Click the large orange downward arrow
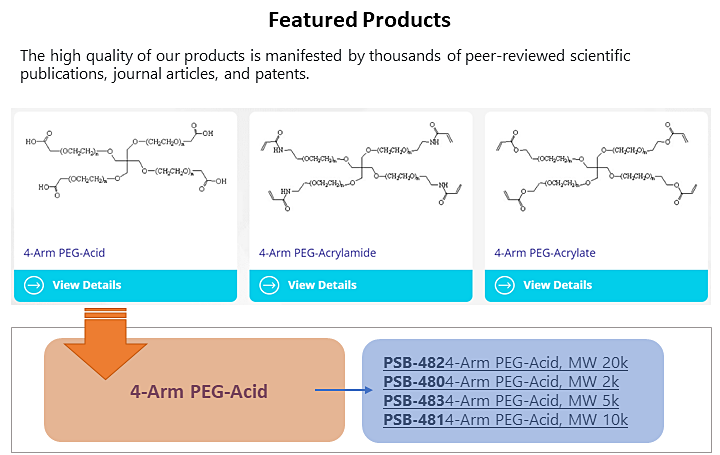This screenshot has width=720, height=455. pyautogui.click(x=105, y=343)
